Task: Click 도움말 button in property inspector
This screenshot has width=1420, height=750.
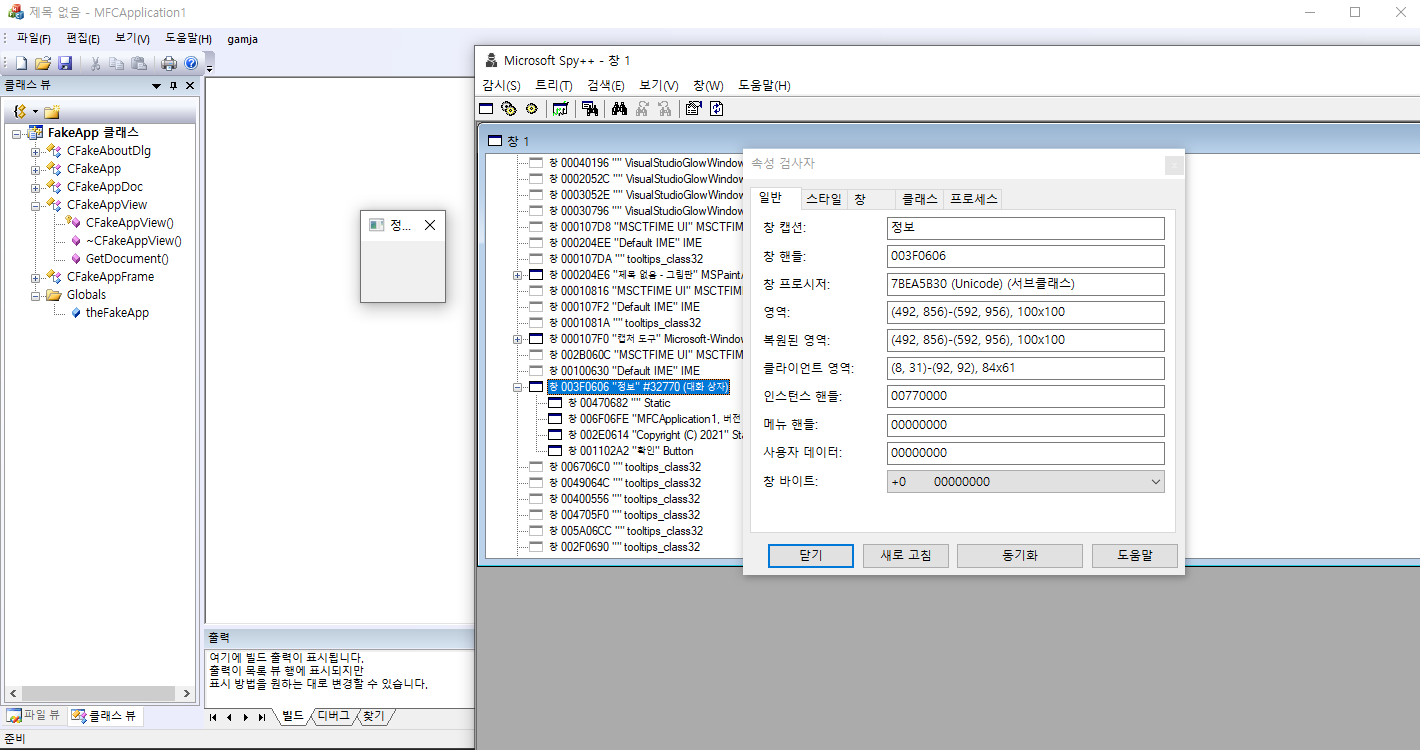Action: point(1134,556)
